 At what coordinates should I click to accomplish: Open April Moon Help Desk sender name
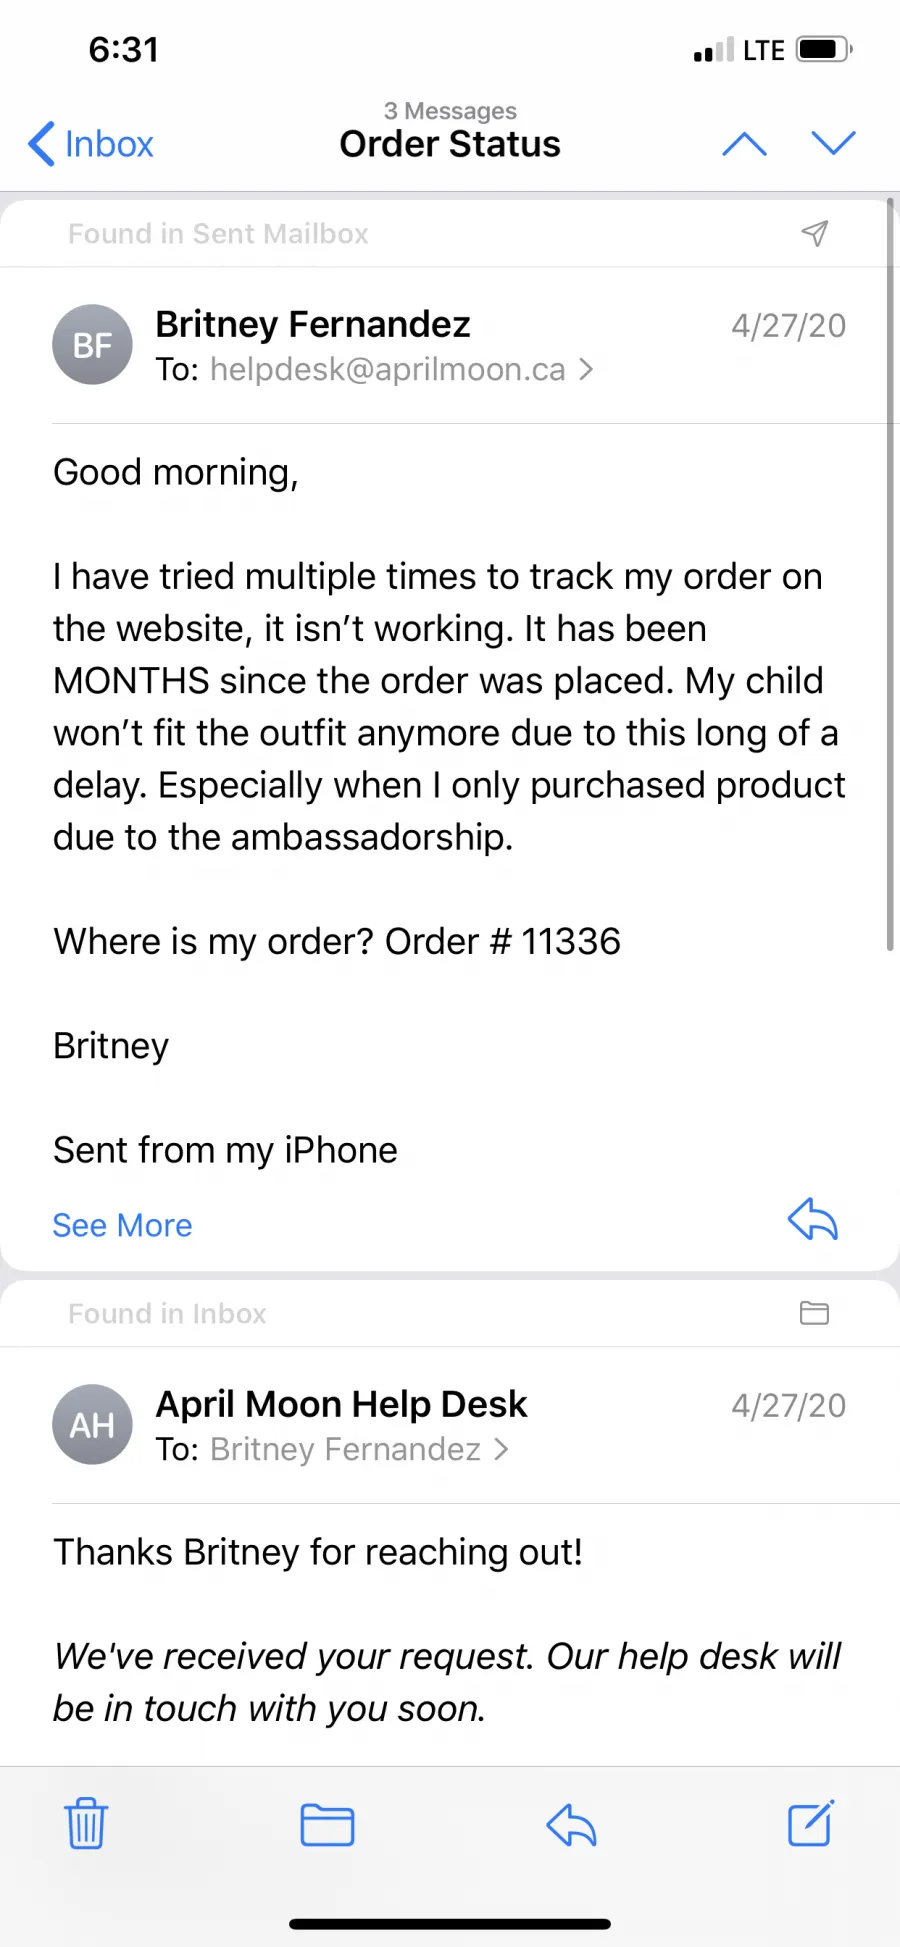pyautogui.click(x=341, y=1404)
